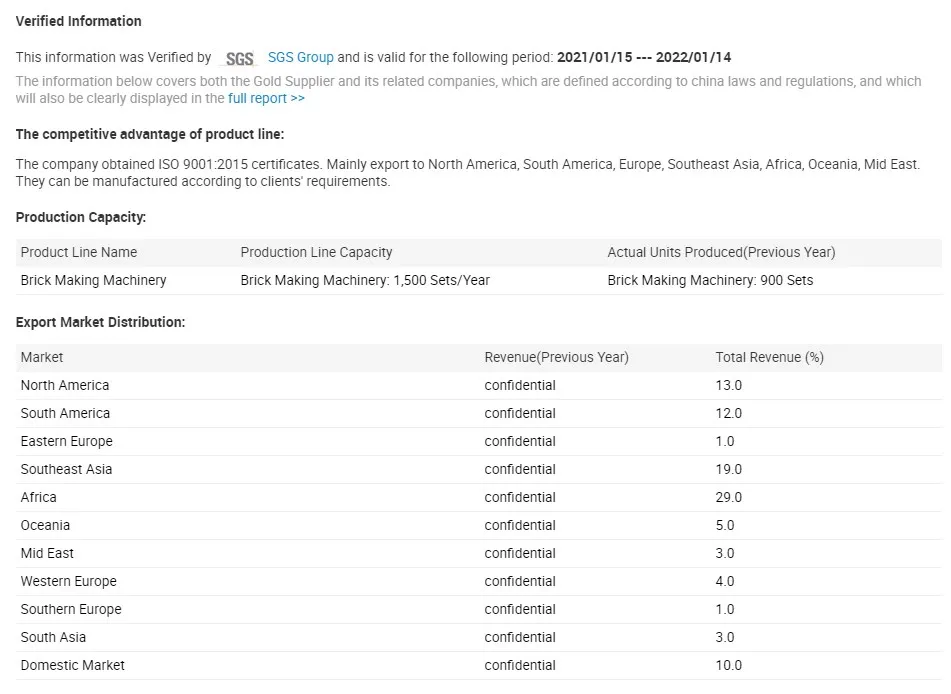The height and width of the screenshot is (694, 951).
Task: Click the Revenue(Previous Year) column header
Action: click(x=556, y=357)
